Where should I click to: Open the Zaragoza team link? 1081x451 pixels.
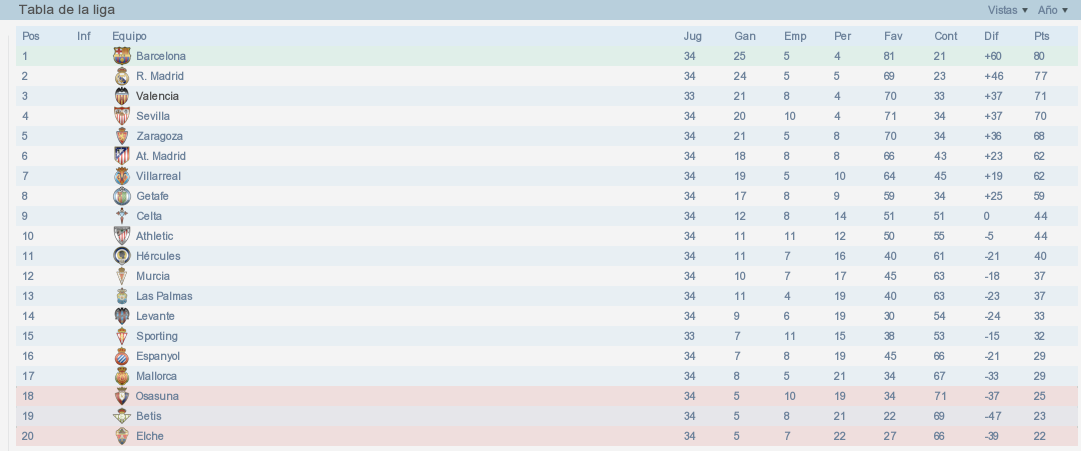pos(159,136)
